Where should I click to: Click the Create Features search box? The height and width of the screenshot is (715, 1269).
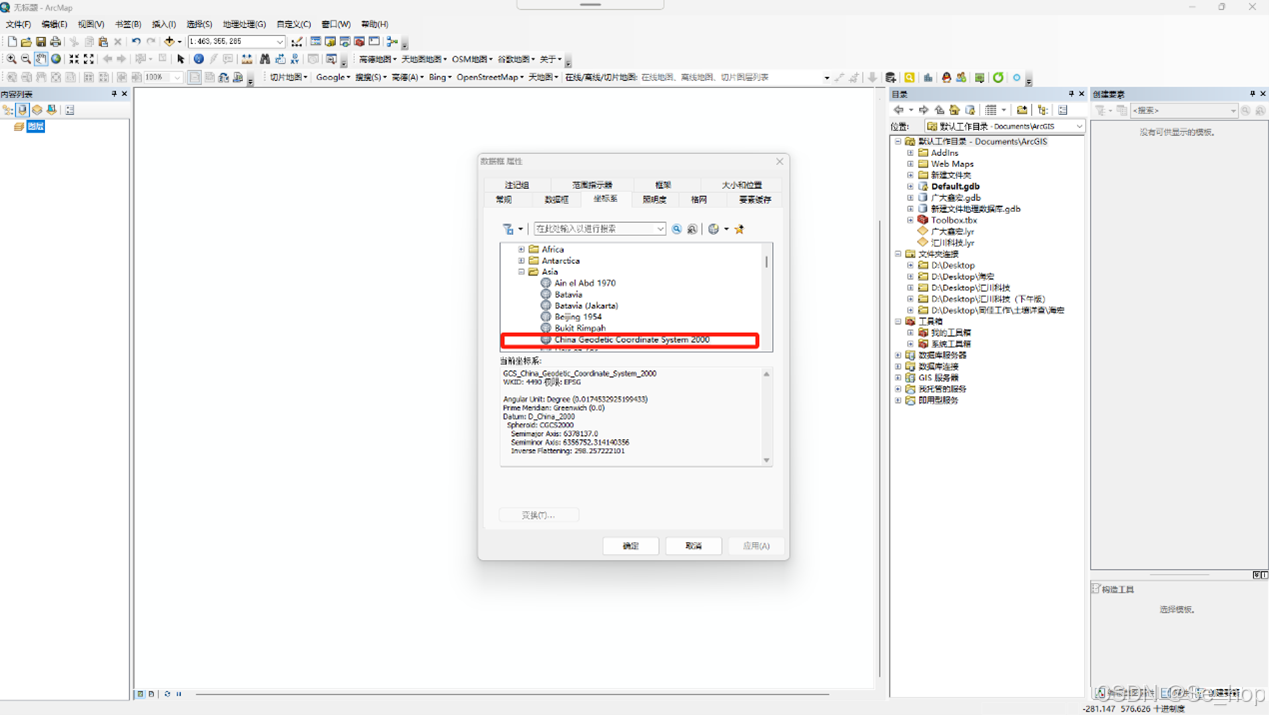pos(1184,110)
